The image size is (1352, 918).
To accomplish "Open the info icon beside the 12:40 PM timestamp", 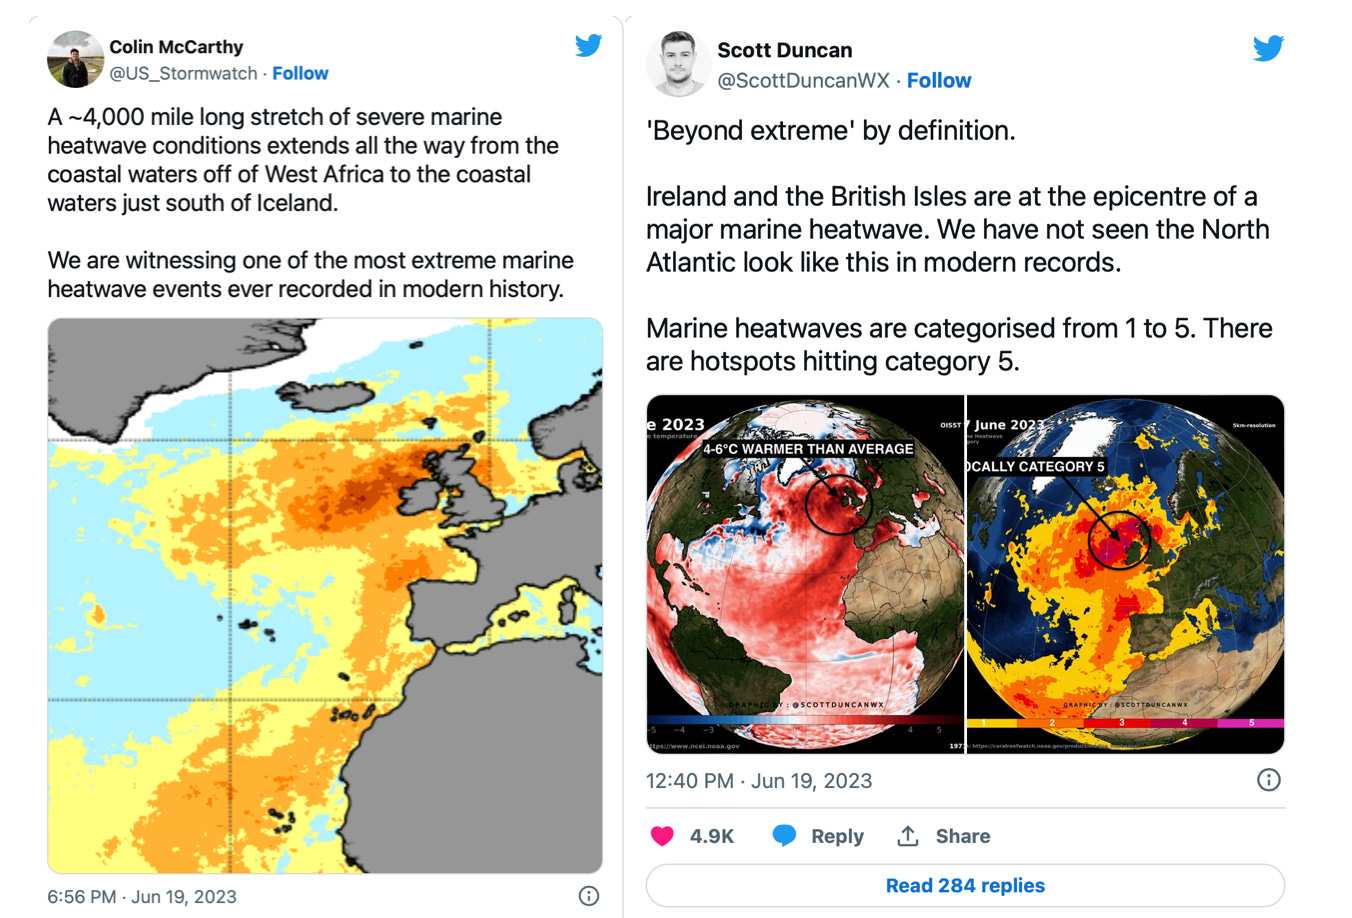I will [1268, 780].
